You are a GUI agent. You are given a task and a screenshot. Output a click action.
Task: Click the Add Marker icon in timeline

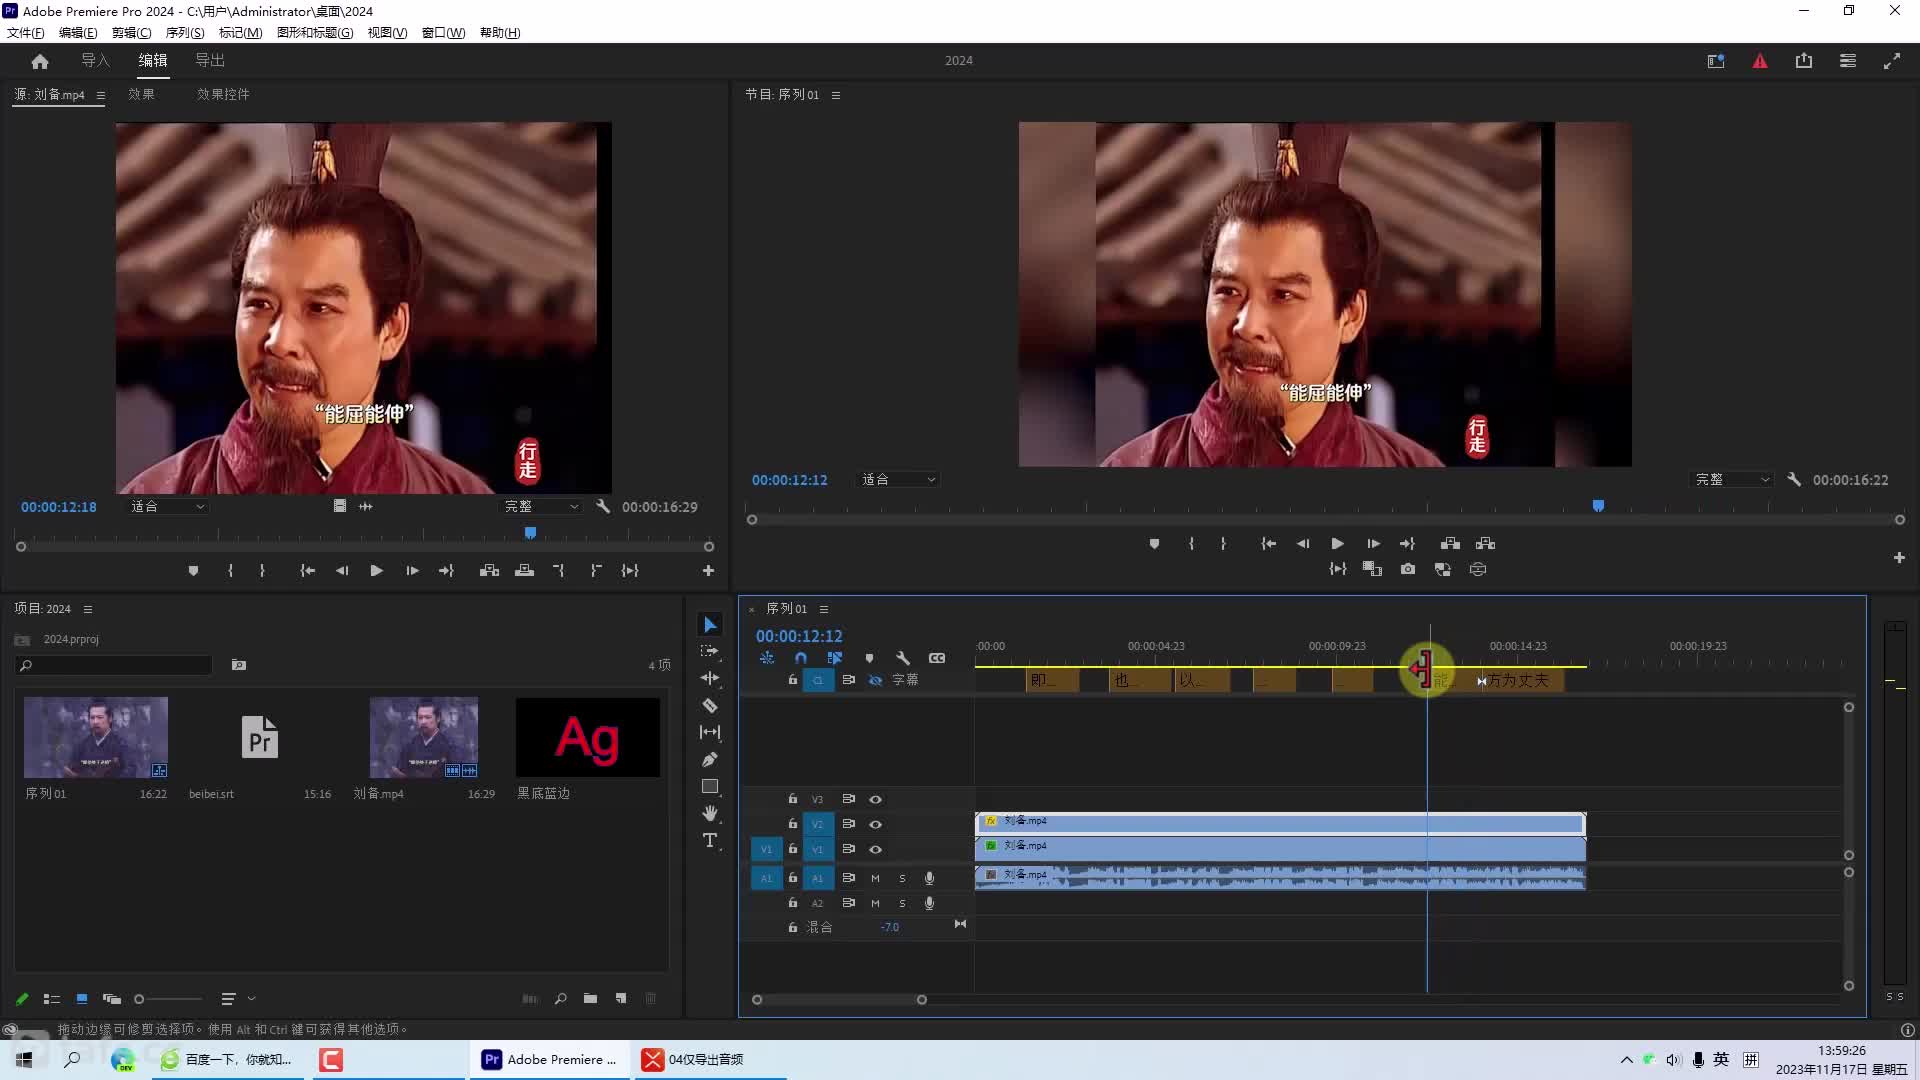tap(869, 658)
